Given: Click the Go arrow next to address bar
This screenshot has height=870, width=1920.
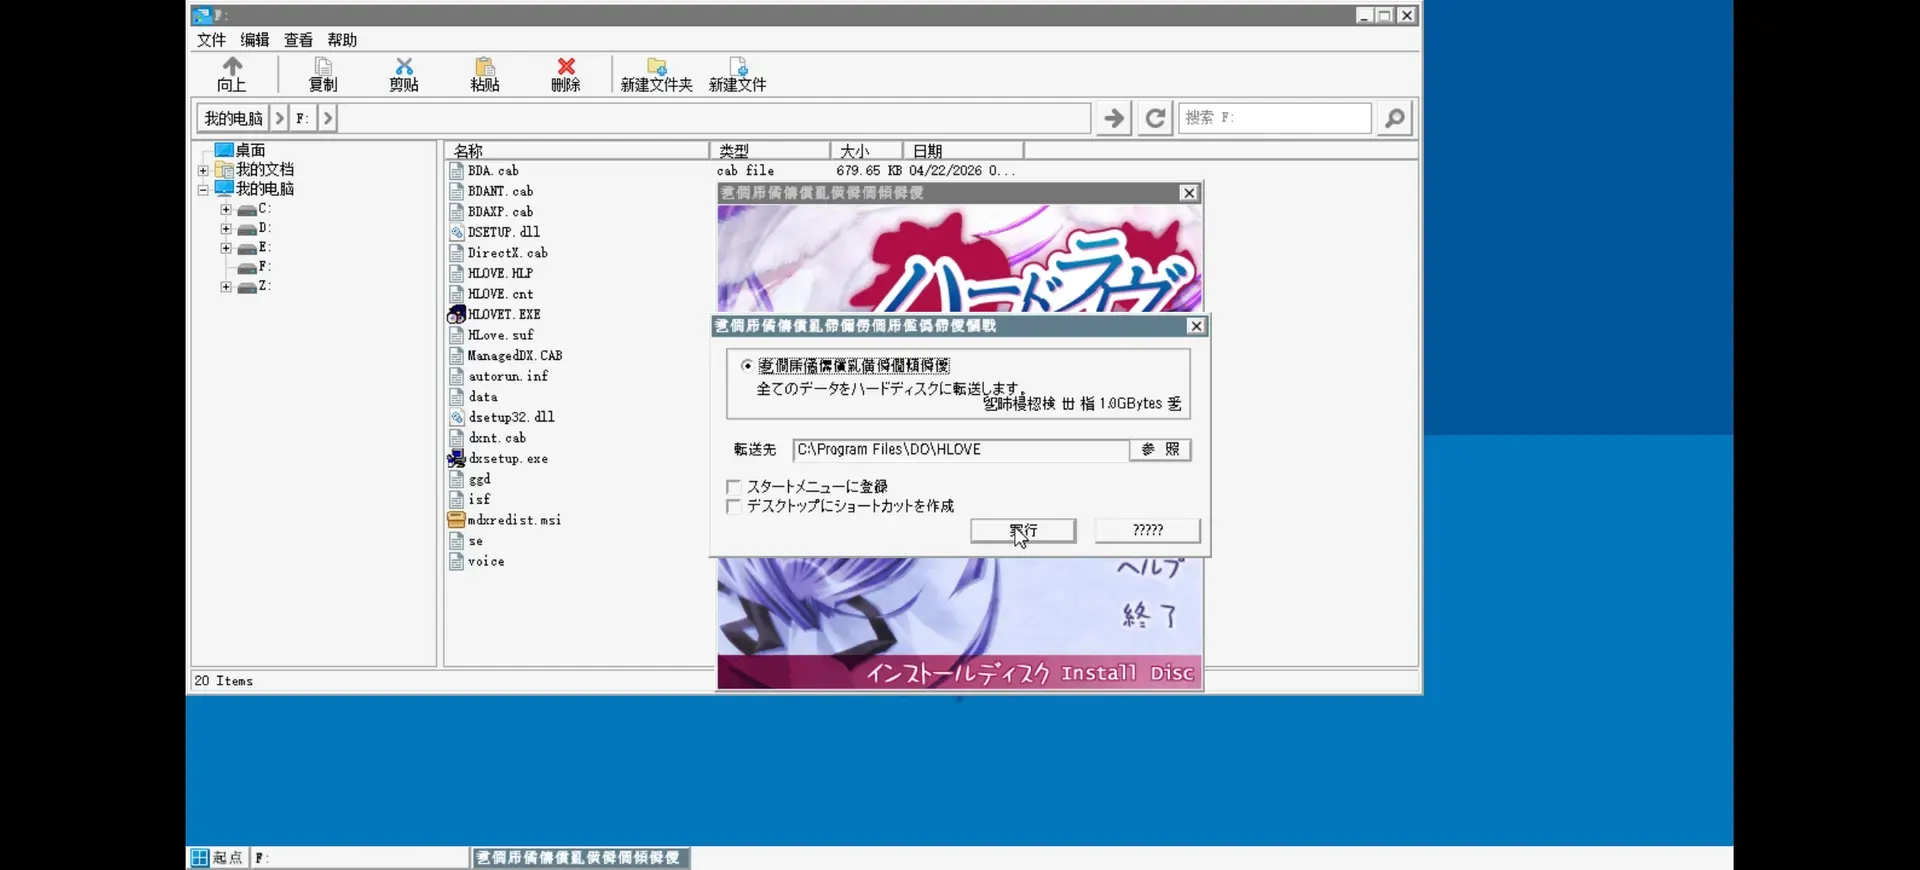Looking at the screenshot, I should [x=1113, y=118].
